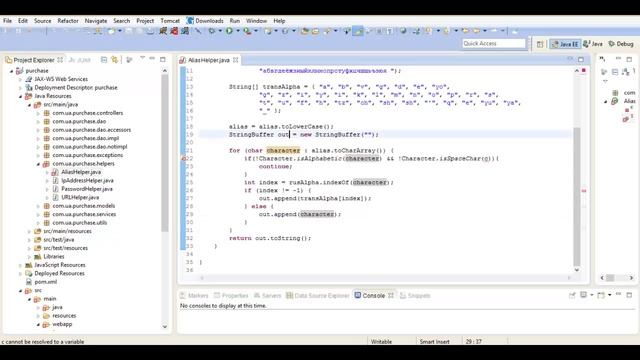Run the application with green play button
Viewport: 640px width, 360px height.
[x=229, y=31]
